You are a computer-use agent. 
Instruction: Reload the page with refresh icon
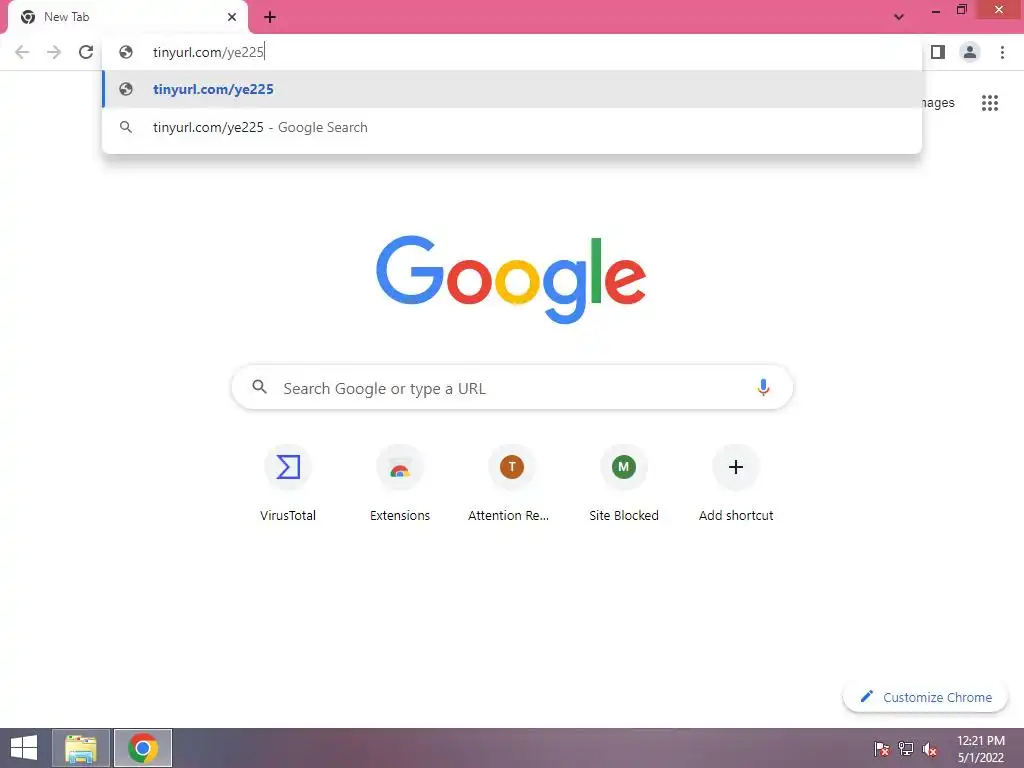point(86,52)
